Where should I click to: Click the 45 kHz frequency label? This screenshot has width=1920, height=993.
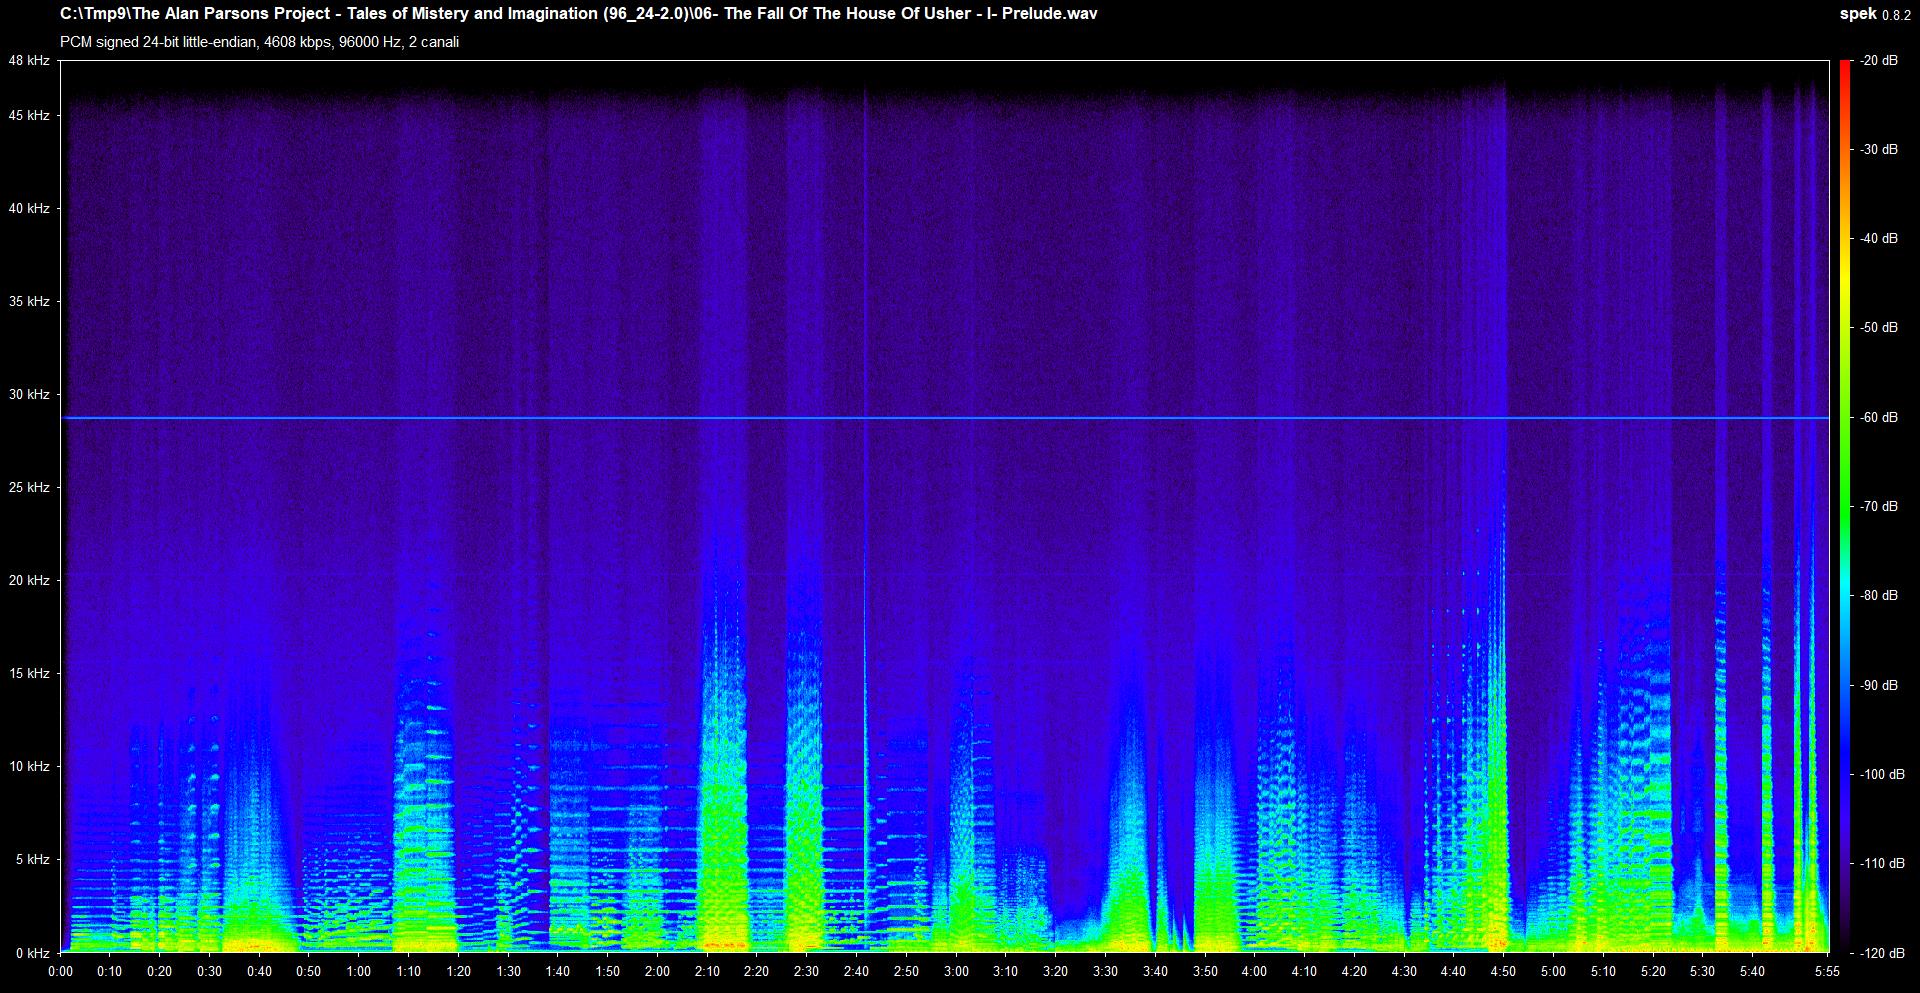28,116
